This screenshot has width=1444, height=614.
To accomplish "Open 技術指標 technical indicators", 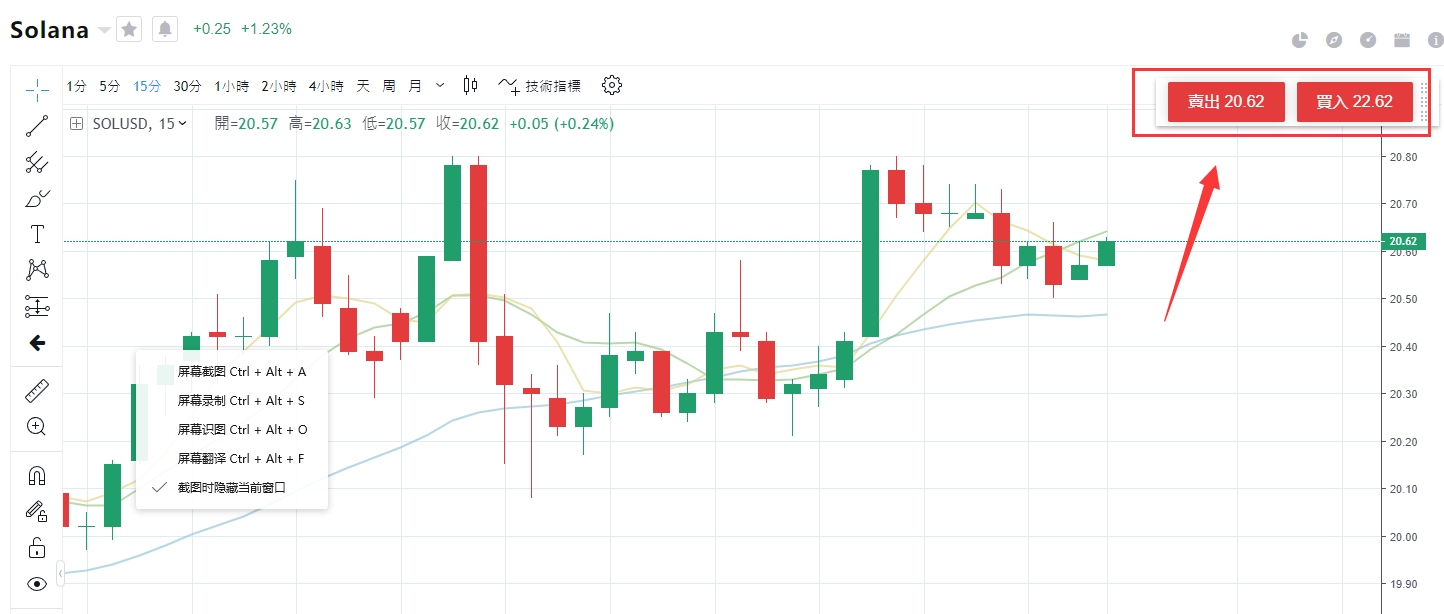I will click(x=540, y=86).
